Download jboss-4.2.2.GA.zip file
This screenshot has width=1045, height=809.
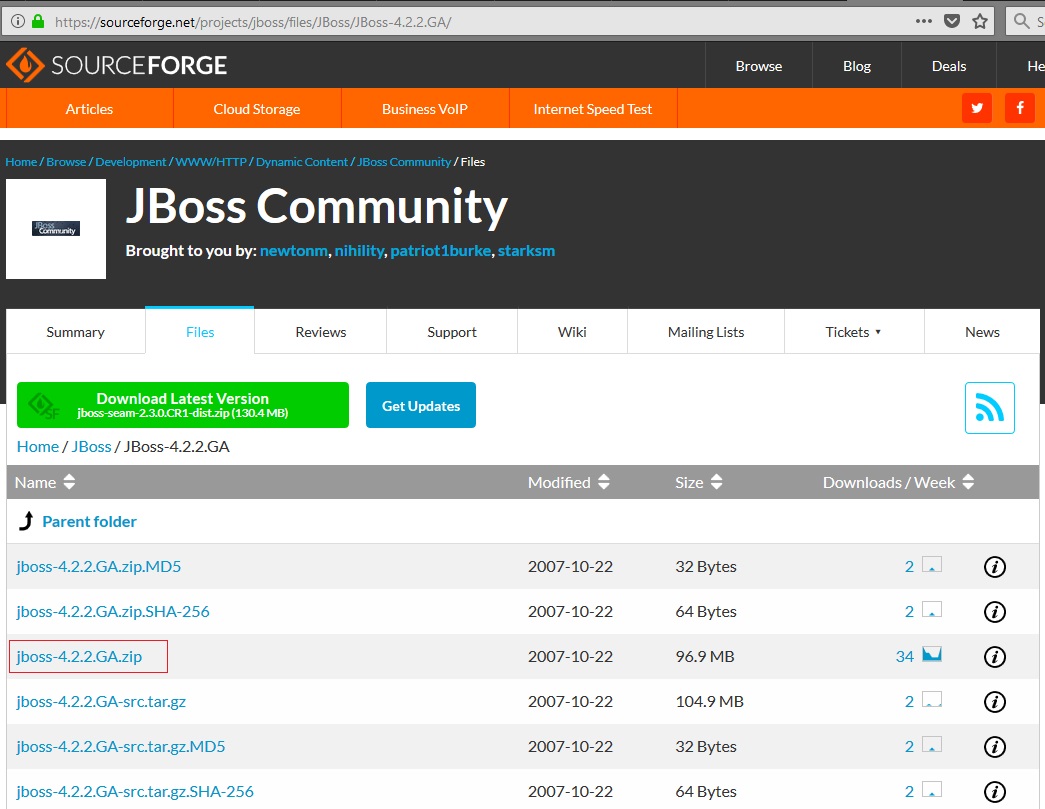(x=79, y=656)
